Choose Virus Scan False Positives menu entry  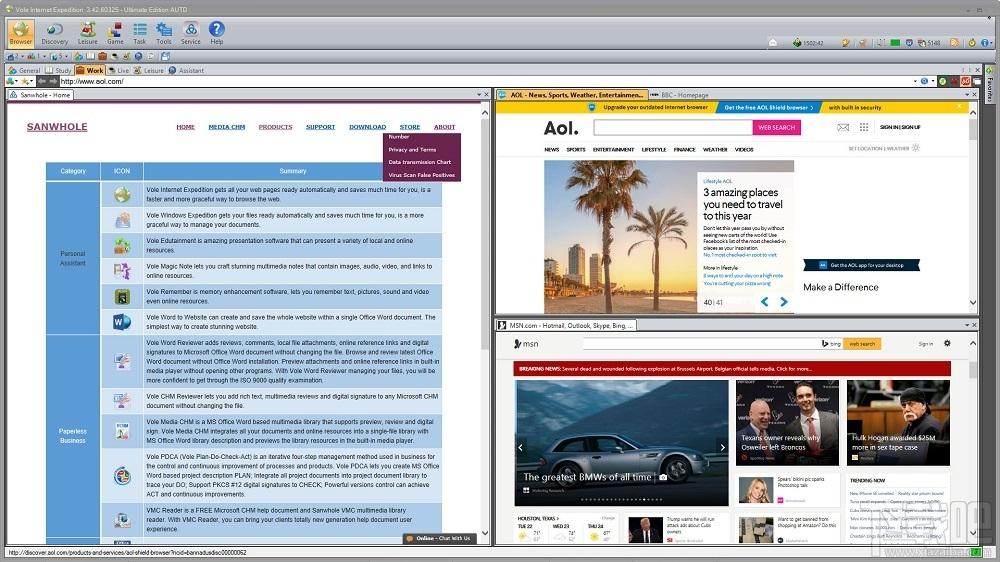click(x=422, y=175)
